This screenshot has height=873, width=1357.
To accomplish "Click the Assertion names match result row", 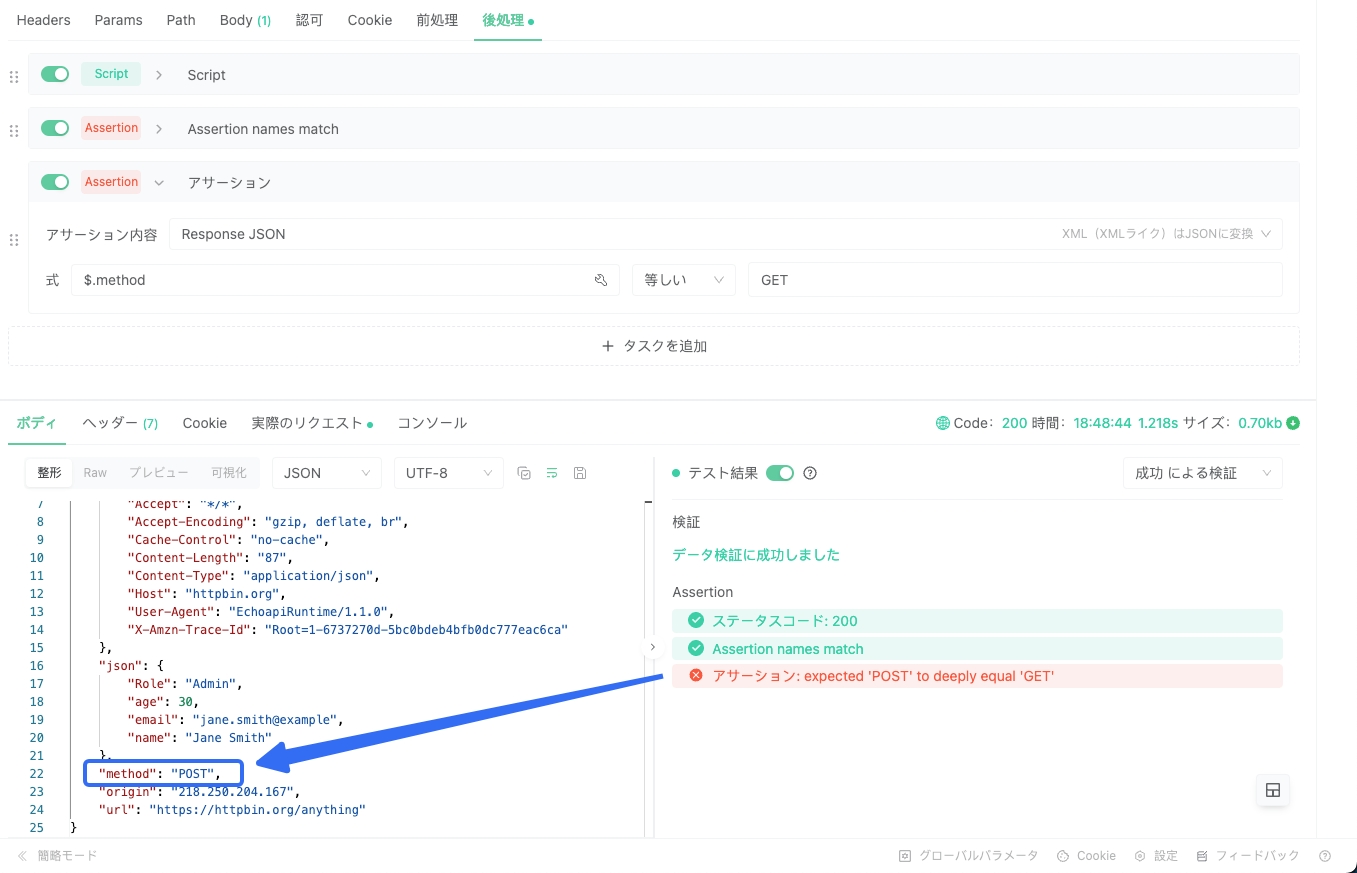I will 977,649.
